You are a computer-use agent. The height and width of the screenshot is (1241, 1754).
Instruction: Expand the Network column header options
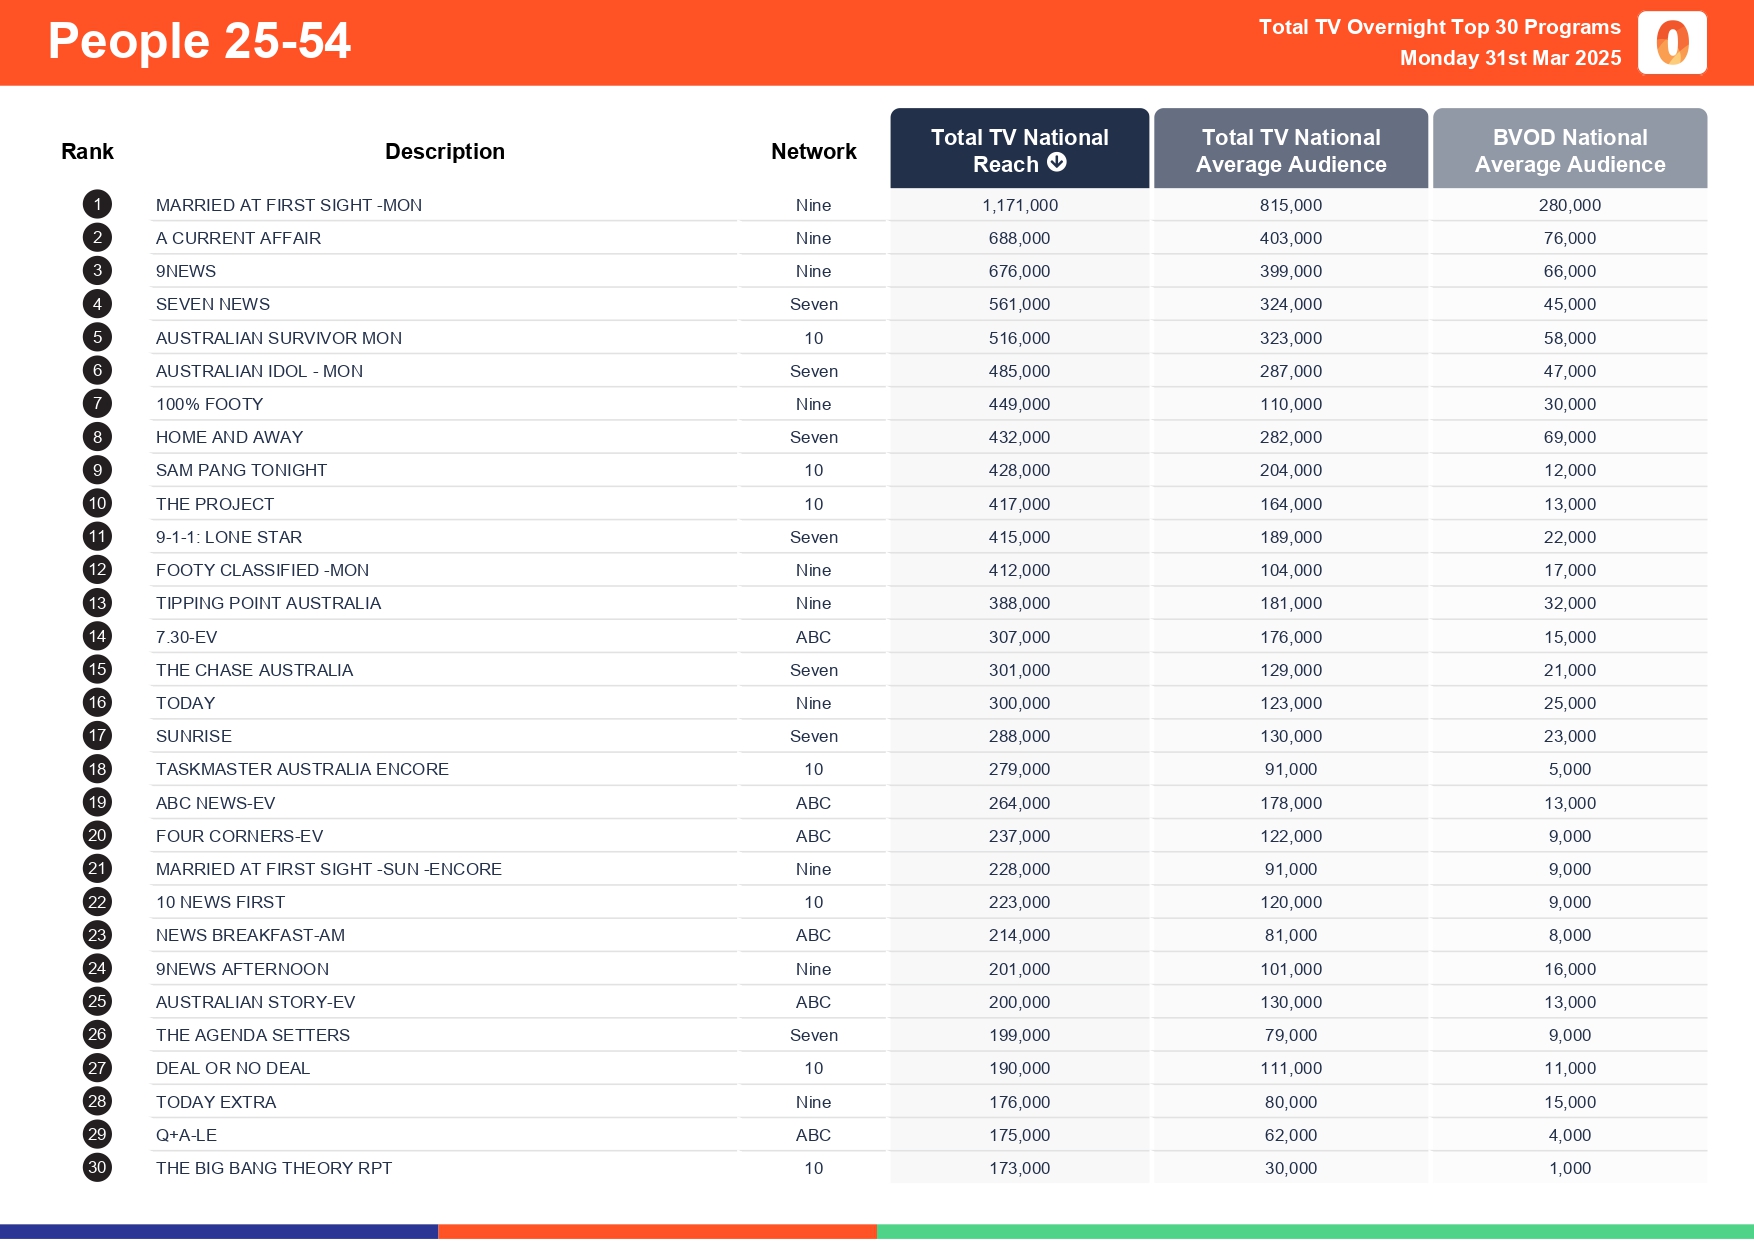click(x=813, y=150)
